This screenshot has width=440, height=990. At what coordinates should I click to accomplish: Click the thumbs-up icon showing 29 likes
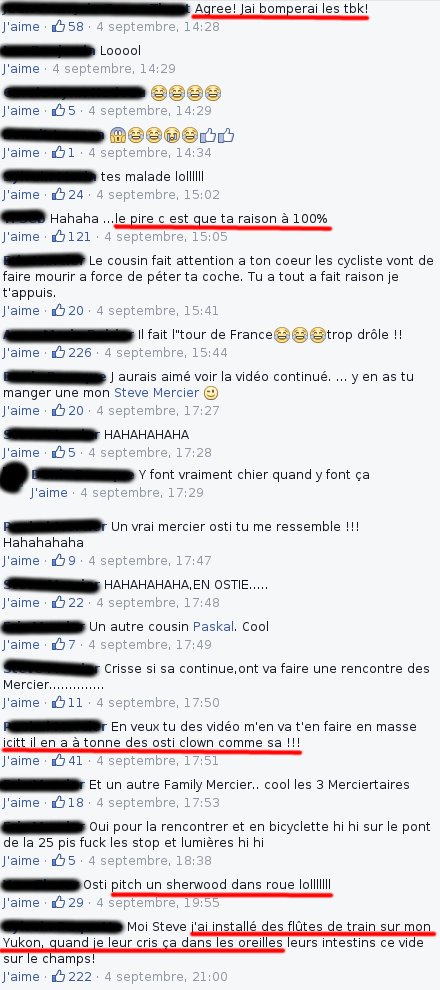(x=59, y=902)
